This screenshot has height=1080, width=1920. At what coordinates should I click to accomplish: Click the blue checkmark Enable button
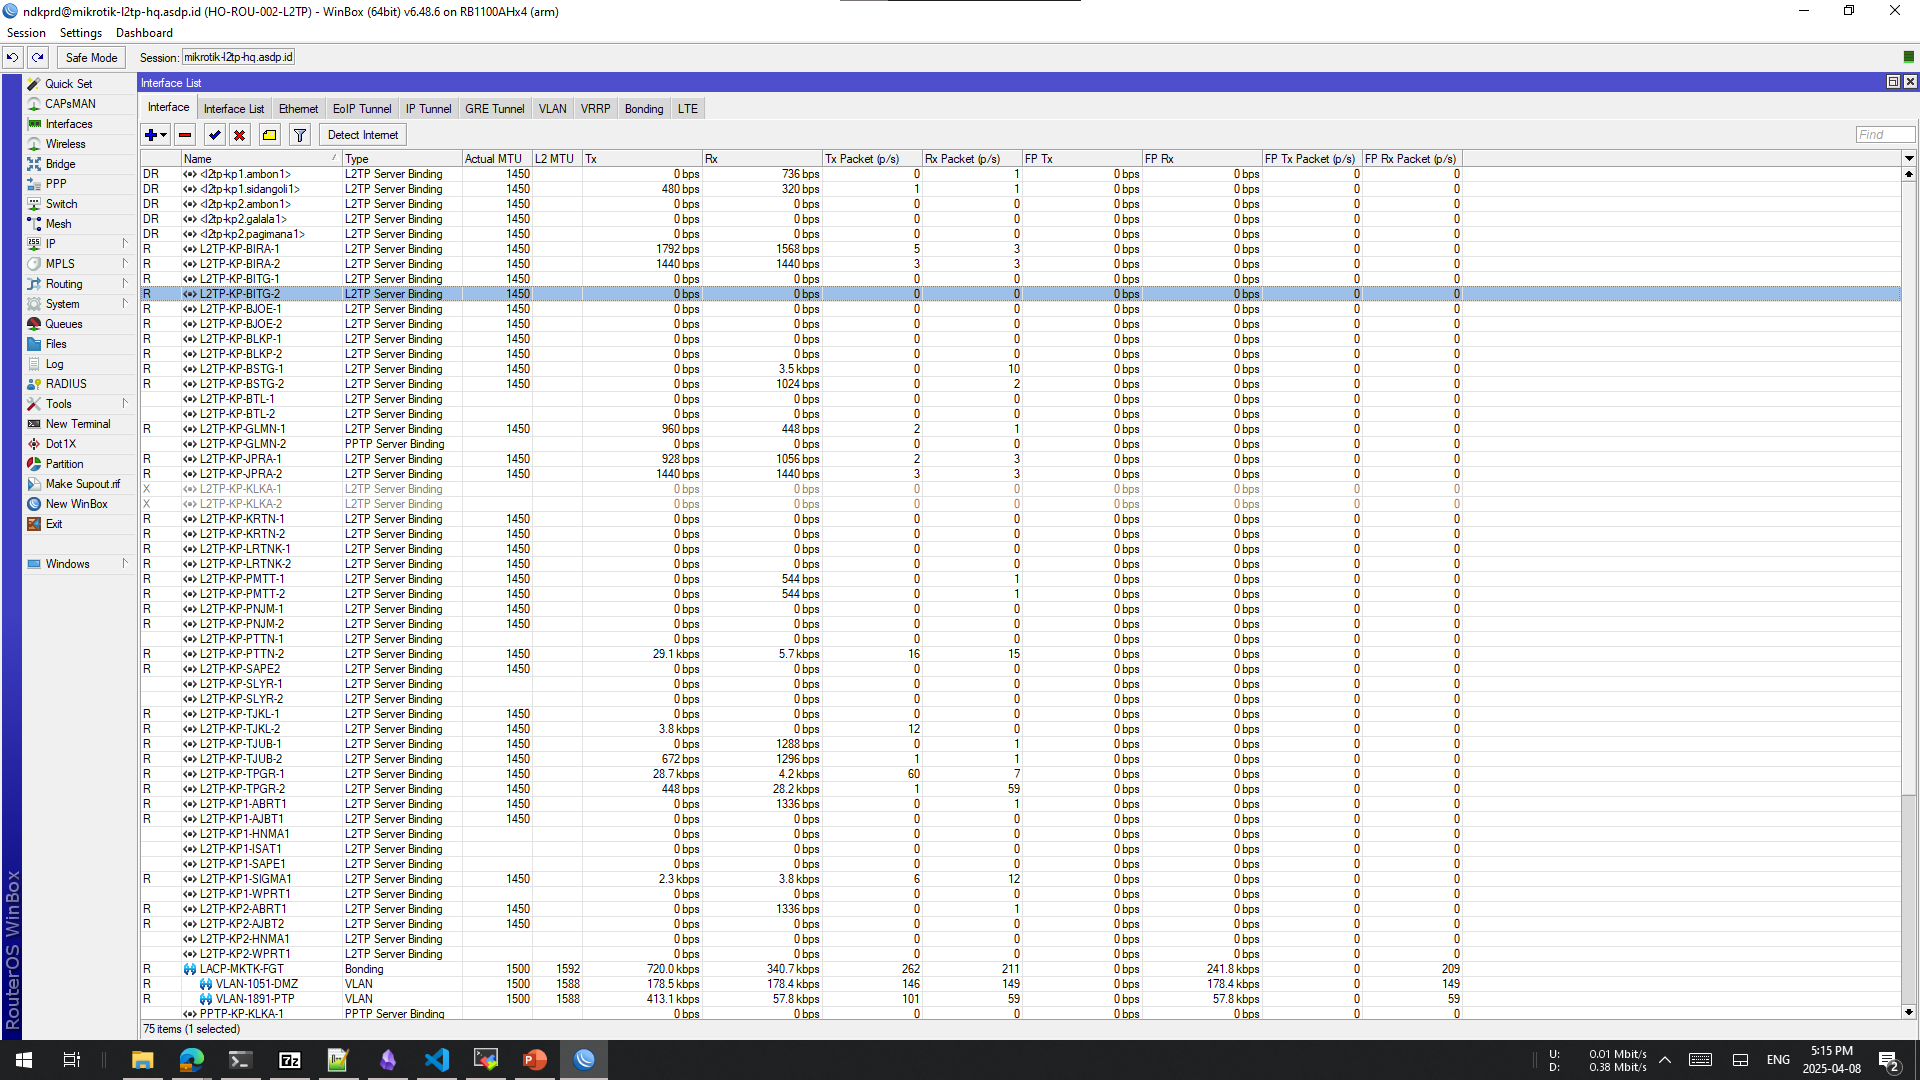[214, 135]
